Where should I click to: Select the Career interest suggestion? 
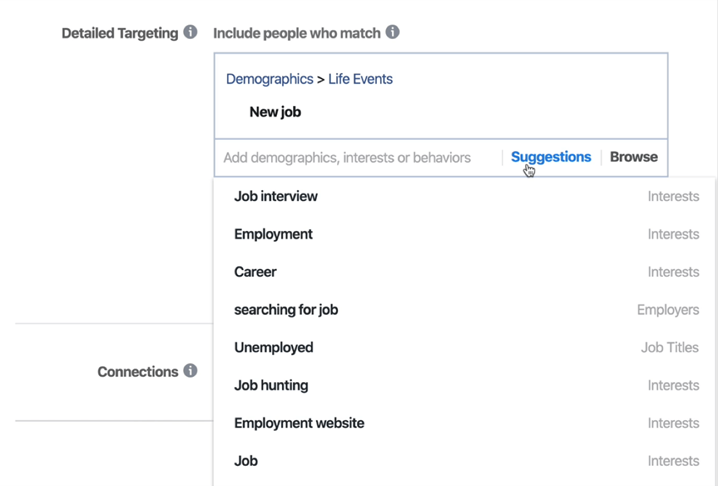(464, 272)
